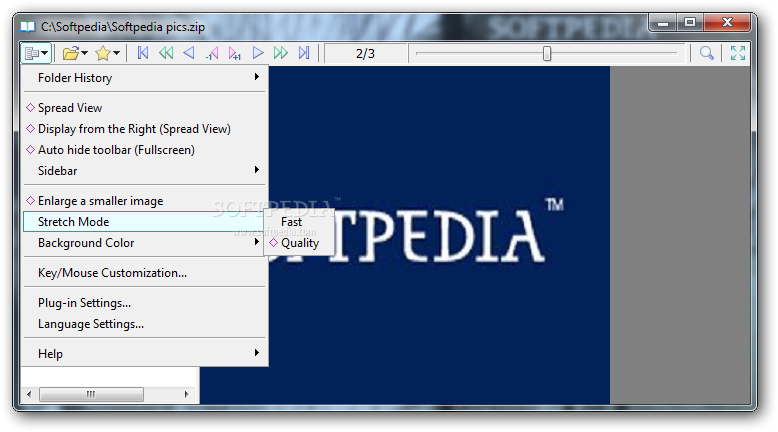Viewport: 778px width, 432px height.
Task: Skip backward with the green double-left arrow
Action: click(166, 53)
